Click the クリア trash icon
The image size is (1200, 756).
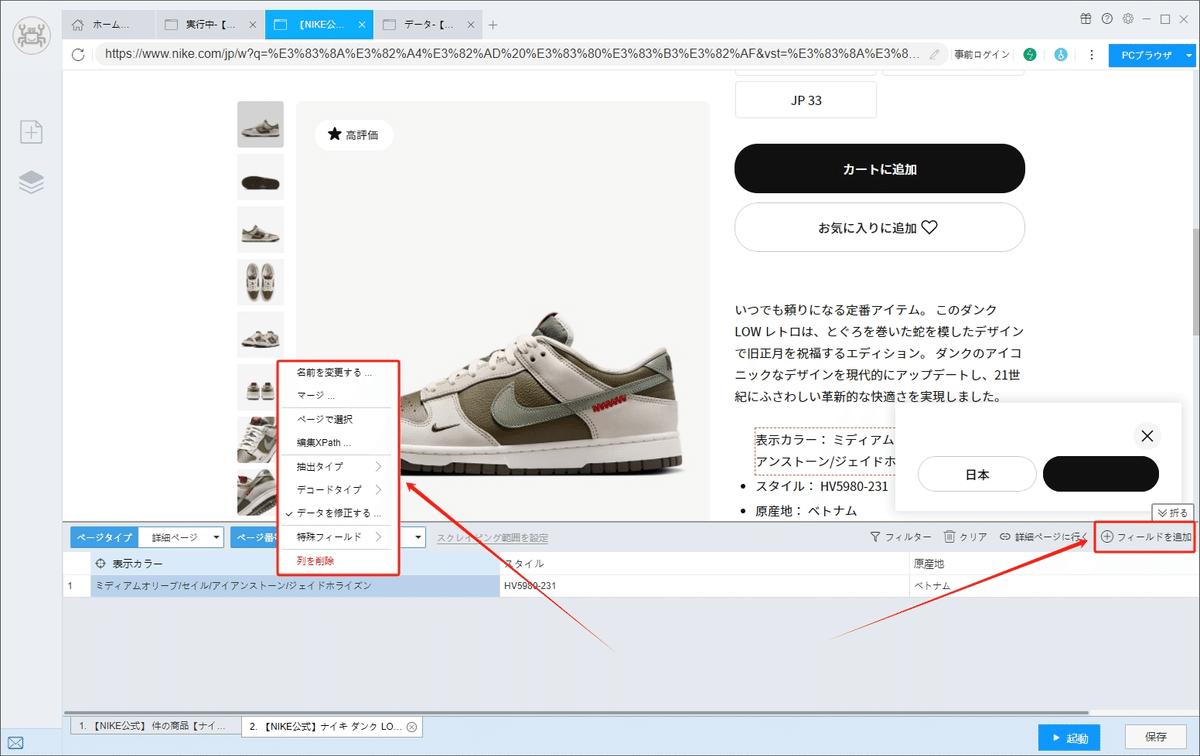950,537
